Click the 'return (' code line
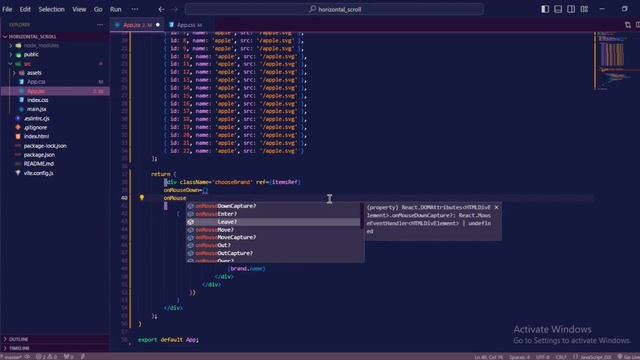640x360 pixels. pos(163,174)
